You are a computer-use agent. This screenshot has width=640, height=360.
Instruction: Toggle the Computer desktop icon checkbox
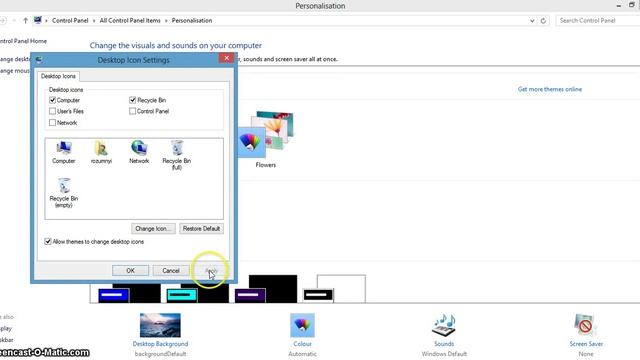click(52, 100)
